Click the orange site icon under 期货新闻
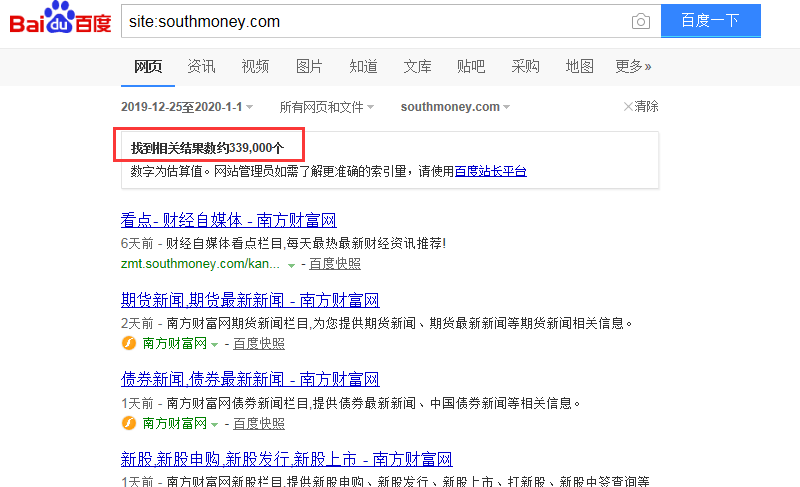 pyautogui.click(x=129, y=343)
